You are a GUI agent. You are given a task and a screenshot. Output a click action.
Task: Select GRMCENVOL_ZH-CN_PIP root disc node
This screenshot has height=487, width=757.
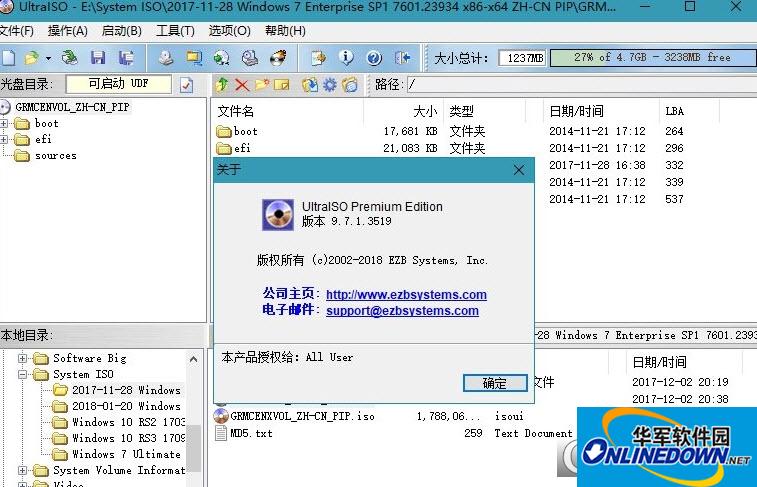point(72,107)
